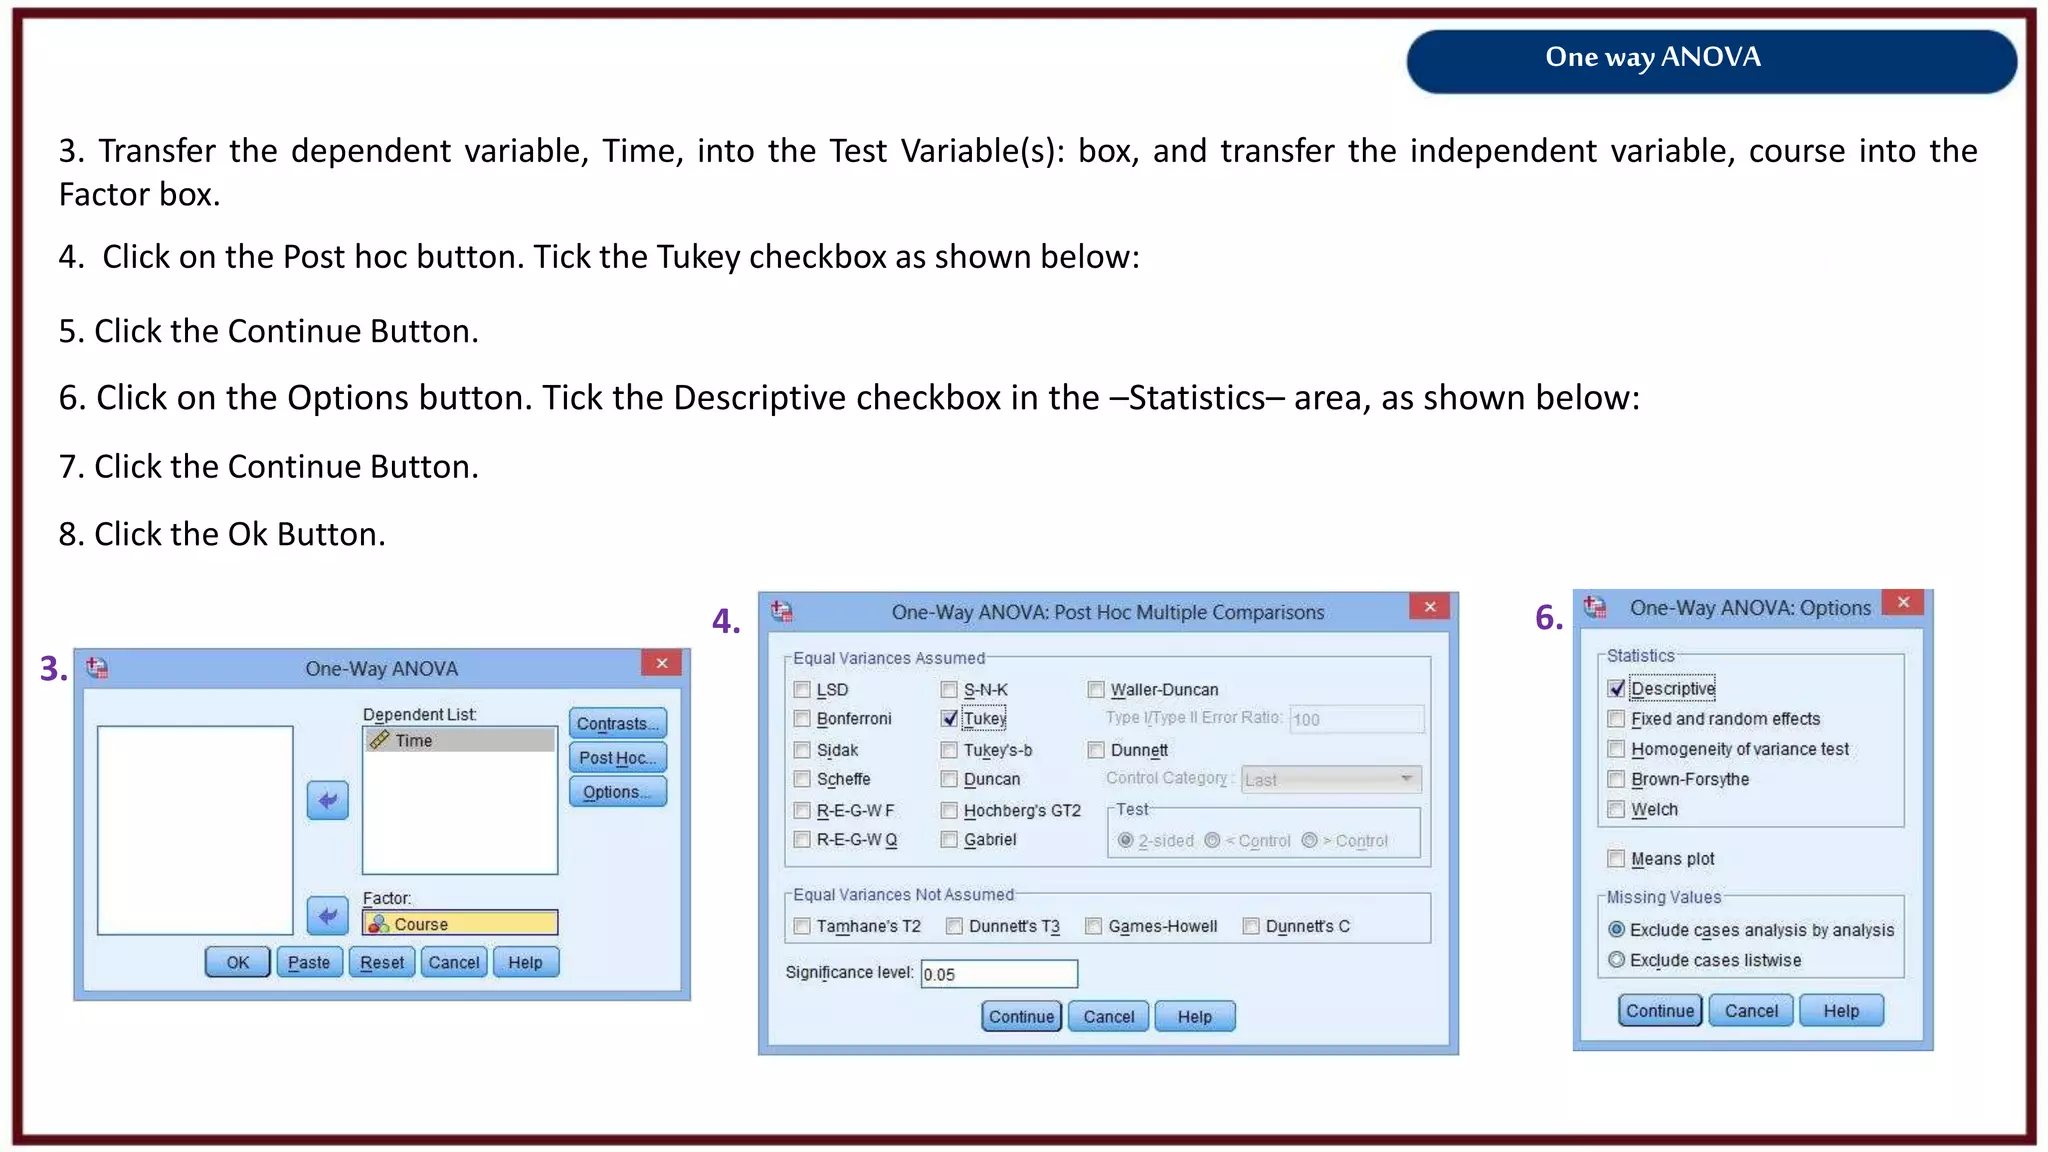Enable the Welch checkbox
Screen dimensions: 2048x1152
tap(1616, 808)
